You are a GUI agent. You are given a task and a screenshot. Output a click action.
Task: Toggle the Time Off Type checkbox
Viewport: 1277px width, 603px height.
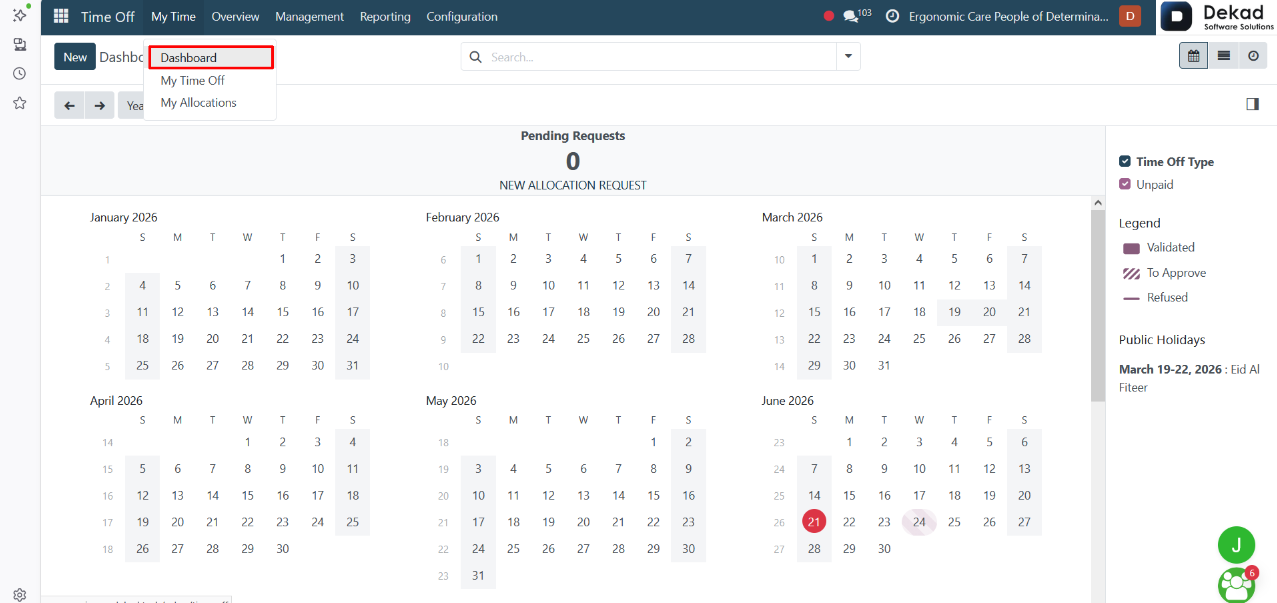pos(1125,161)
